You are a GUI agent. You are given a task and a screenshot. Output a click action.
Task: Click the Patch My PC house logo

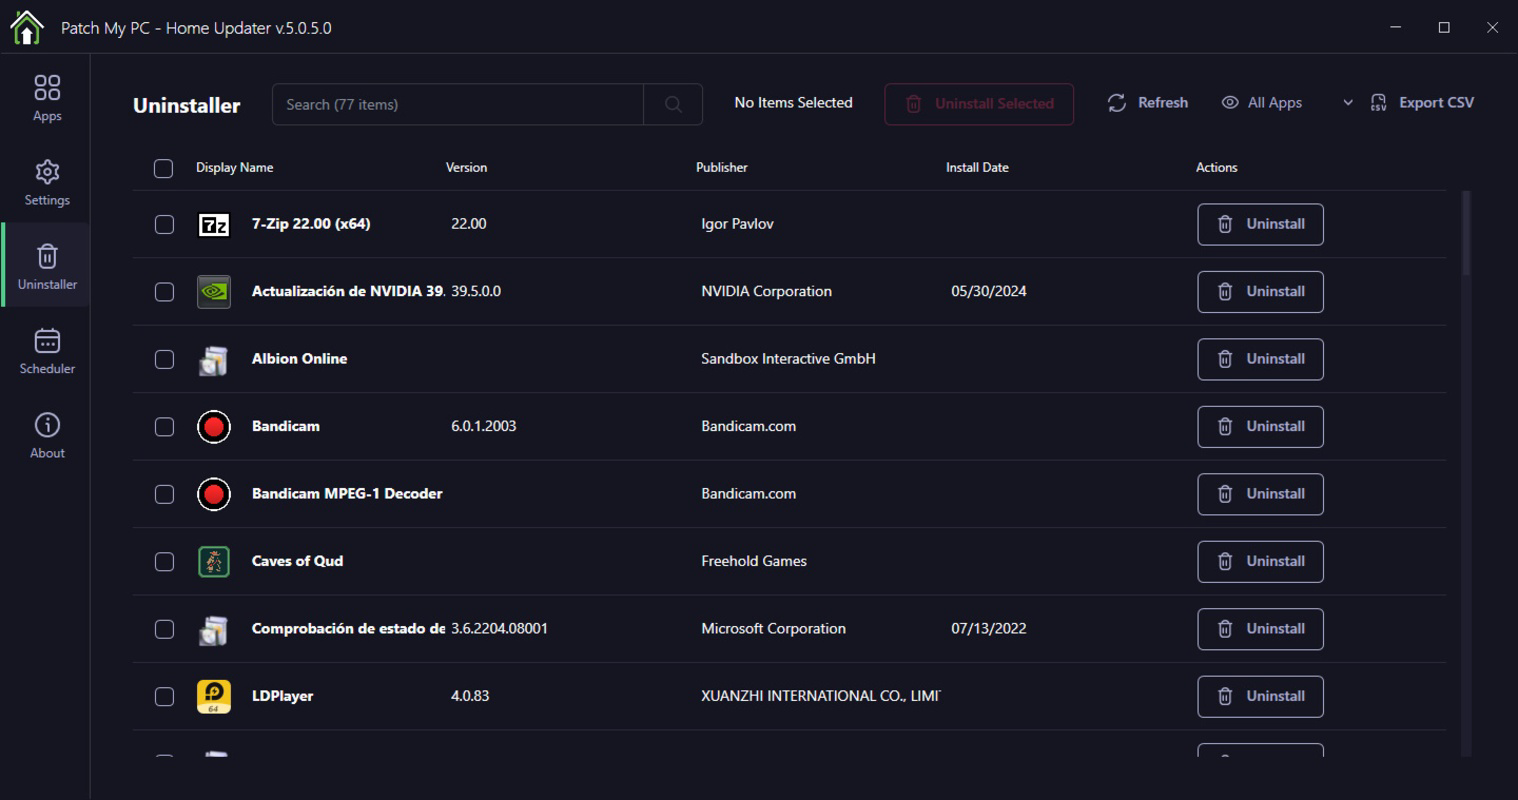(27, 27)
